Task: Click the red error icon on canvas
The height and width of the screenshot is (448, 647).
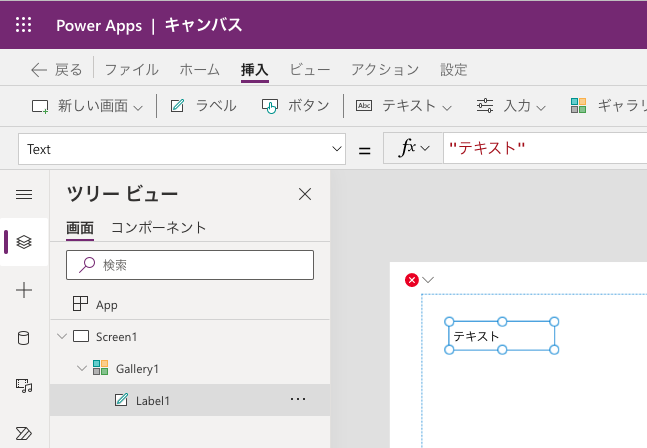Action: [411, 280]
